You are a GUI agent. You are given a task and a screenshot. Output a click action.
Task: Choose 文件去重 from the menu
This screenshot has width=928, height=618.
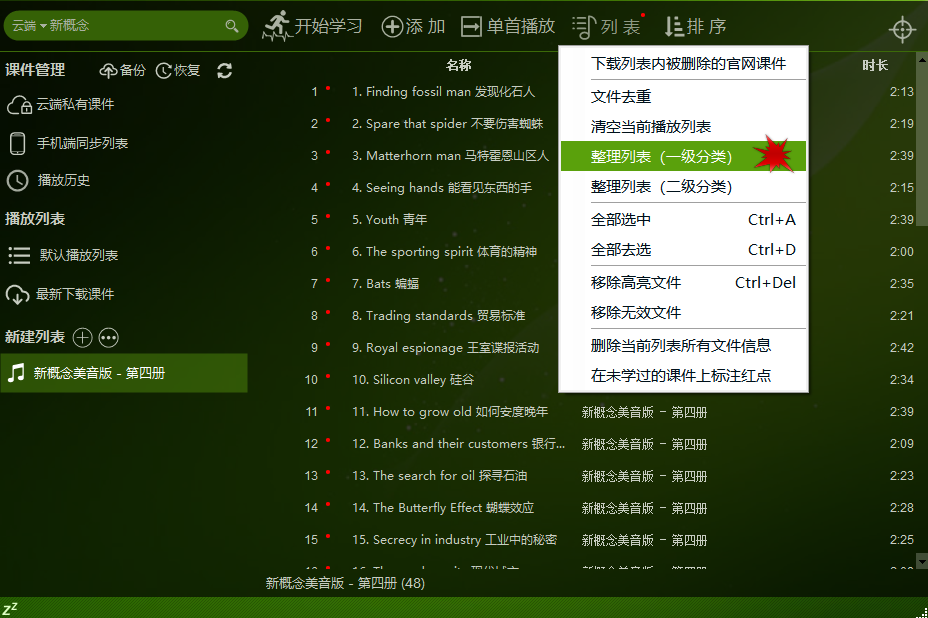tap(621, 97)
